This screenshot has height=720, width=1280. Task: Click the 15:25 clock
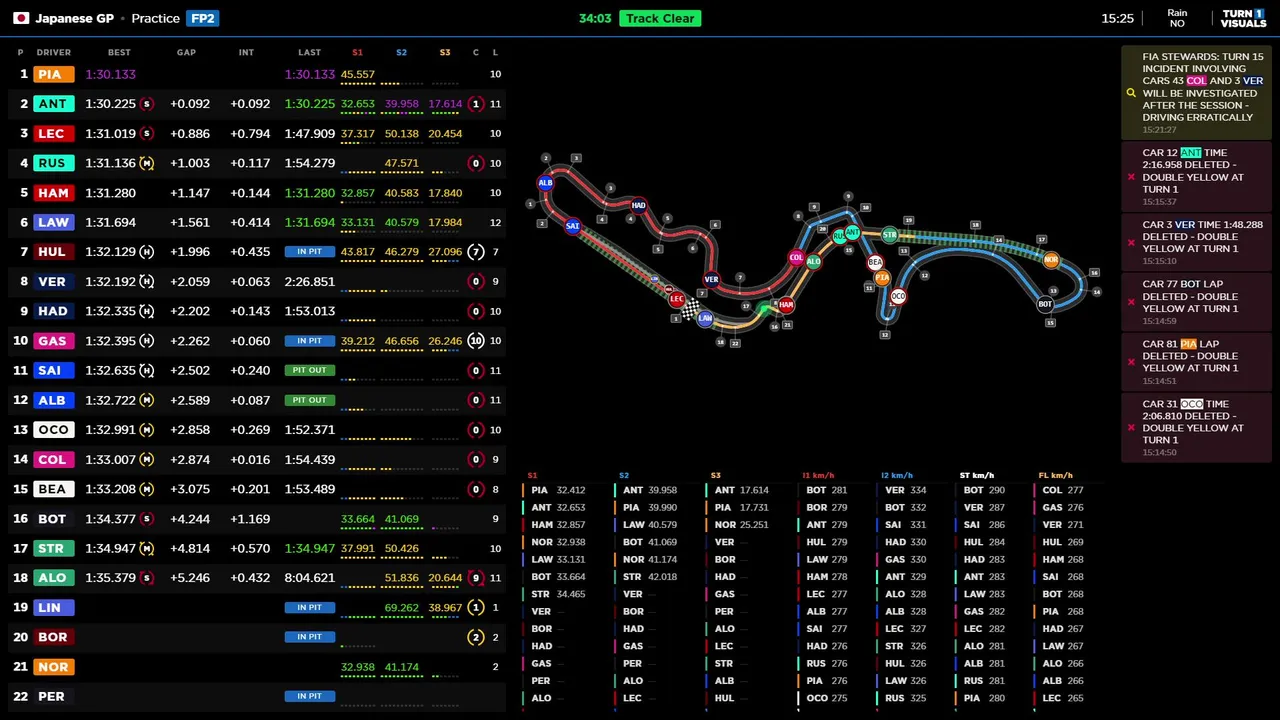point(1117,18)
